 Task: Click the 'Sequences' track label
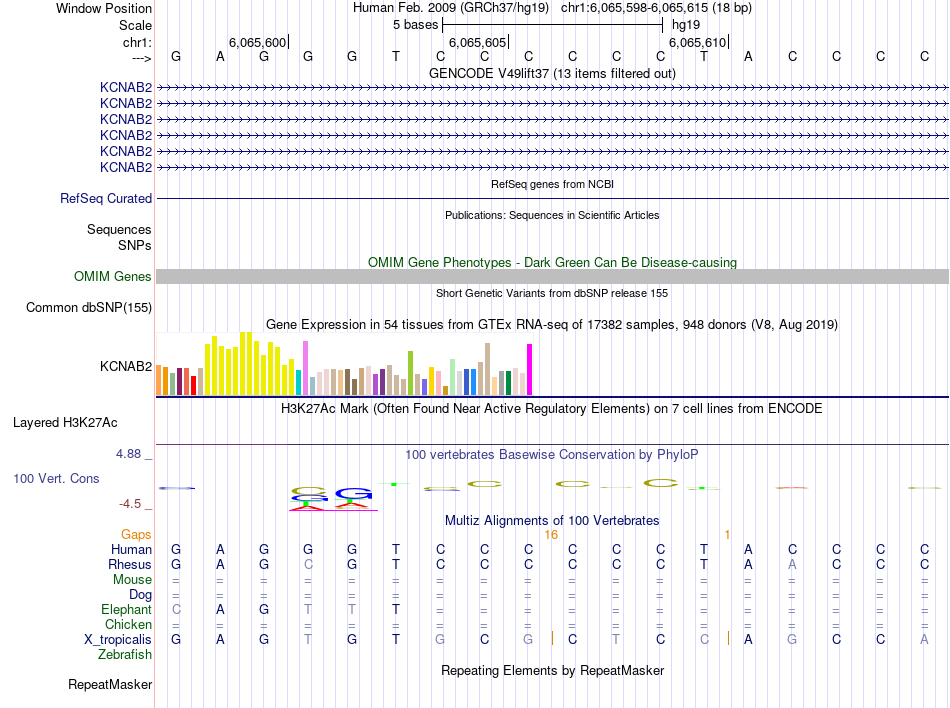(x=119, y=230)
